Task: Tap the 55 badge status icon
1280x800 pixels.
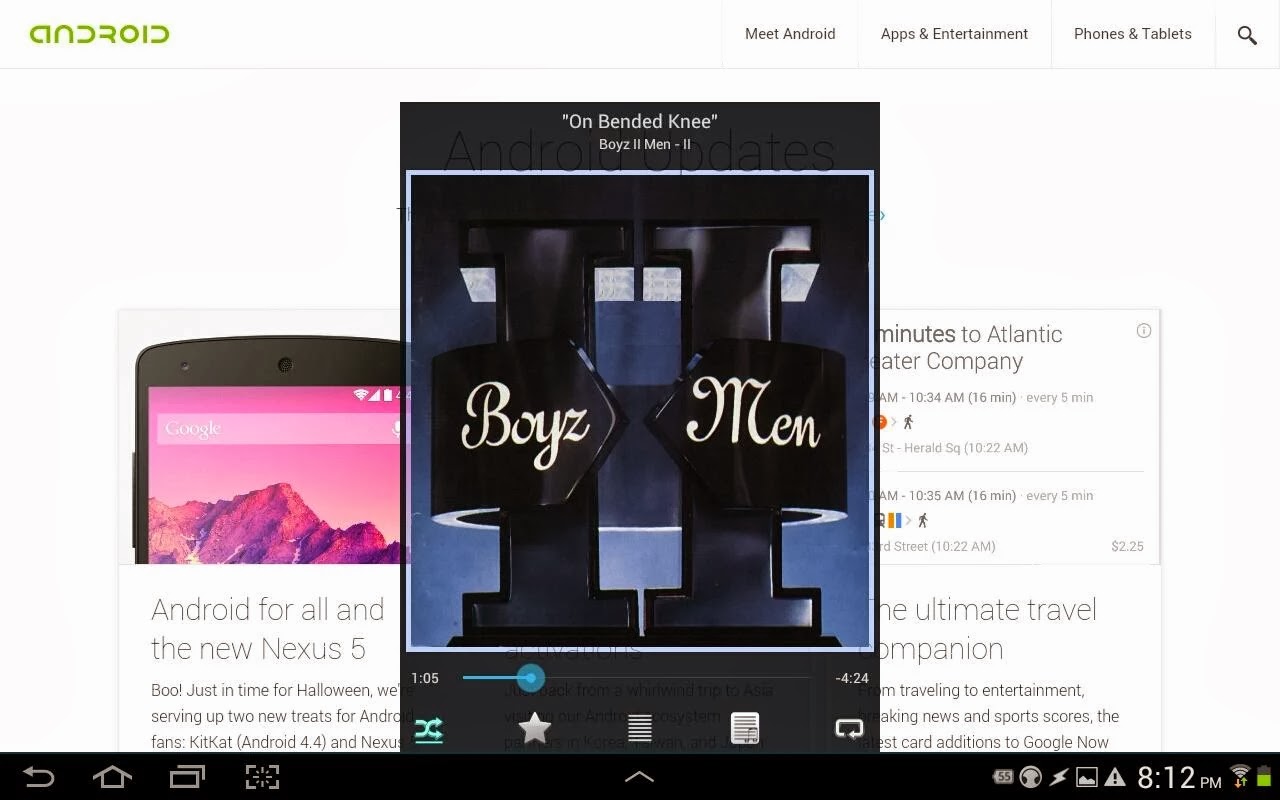Action: coord(1003,777)
